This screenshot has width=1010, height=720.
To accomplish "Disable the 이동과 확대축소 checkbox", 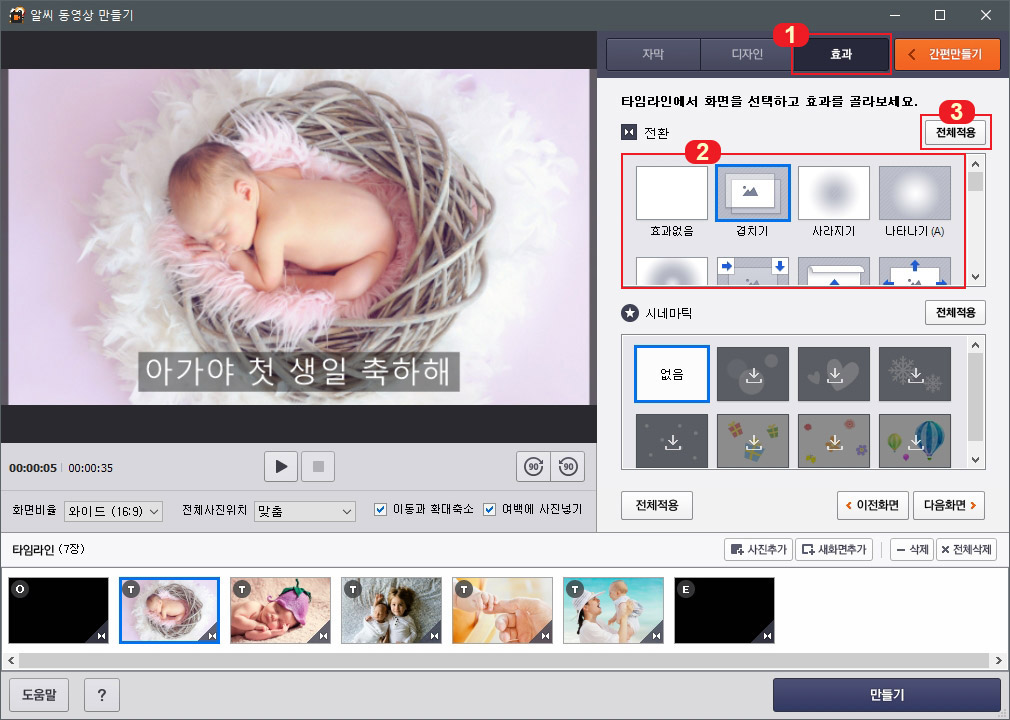I will coord(381,509).
